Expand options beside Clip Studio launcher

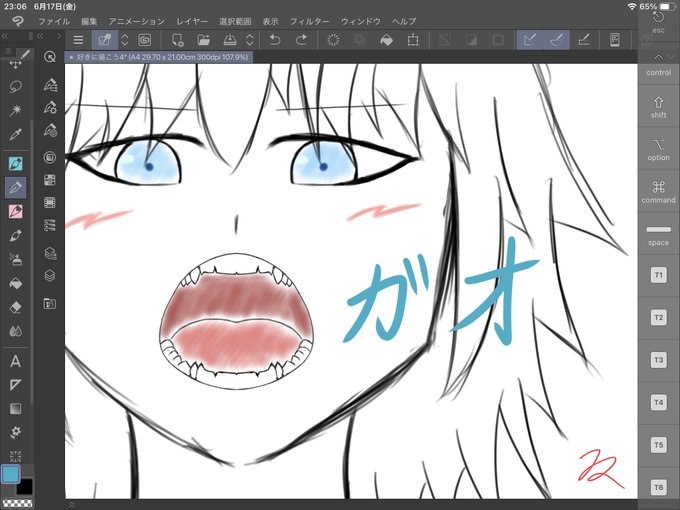pos(124,40)
